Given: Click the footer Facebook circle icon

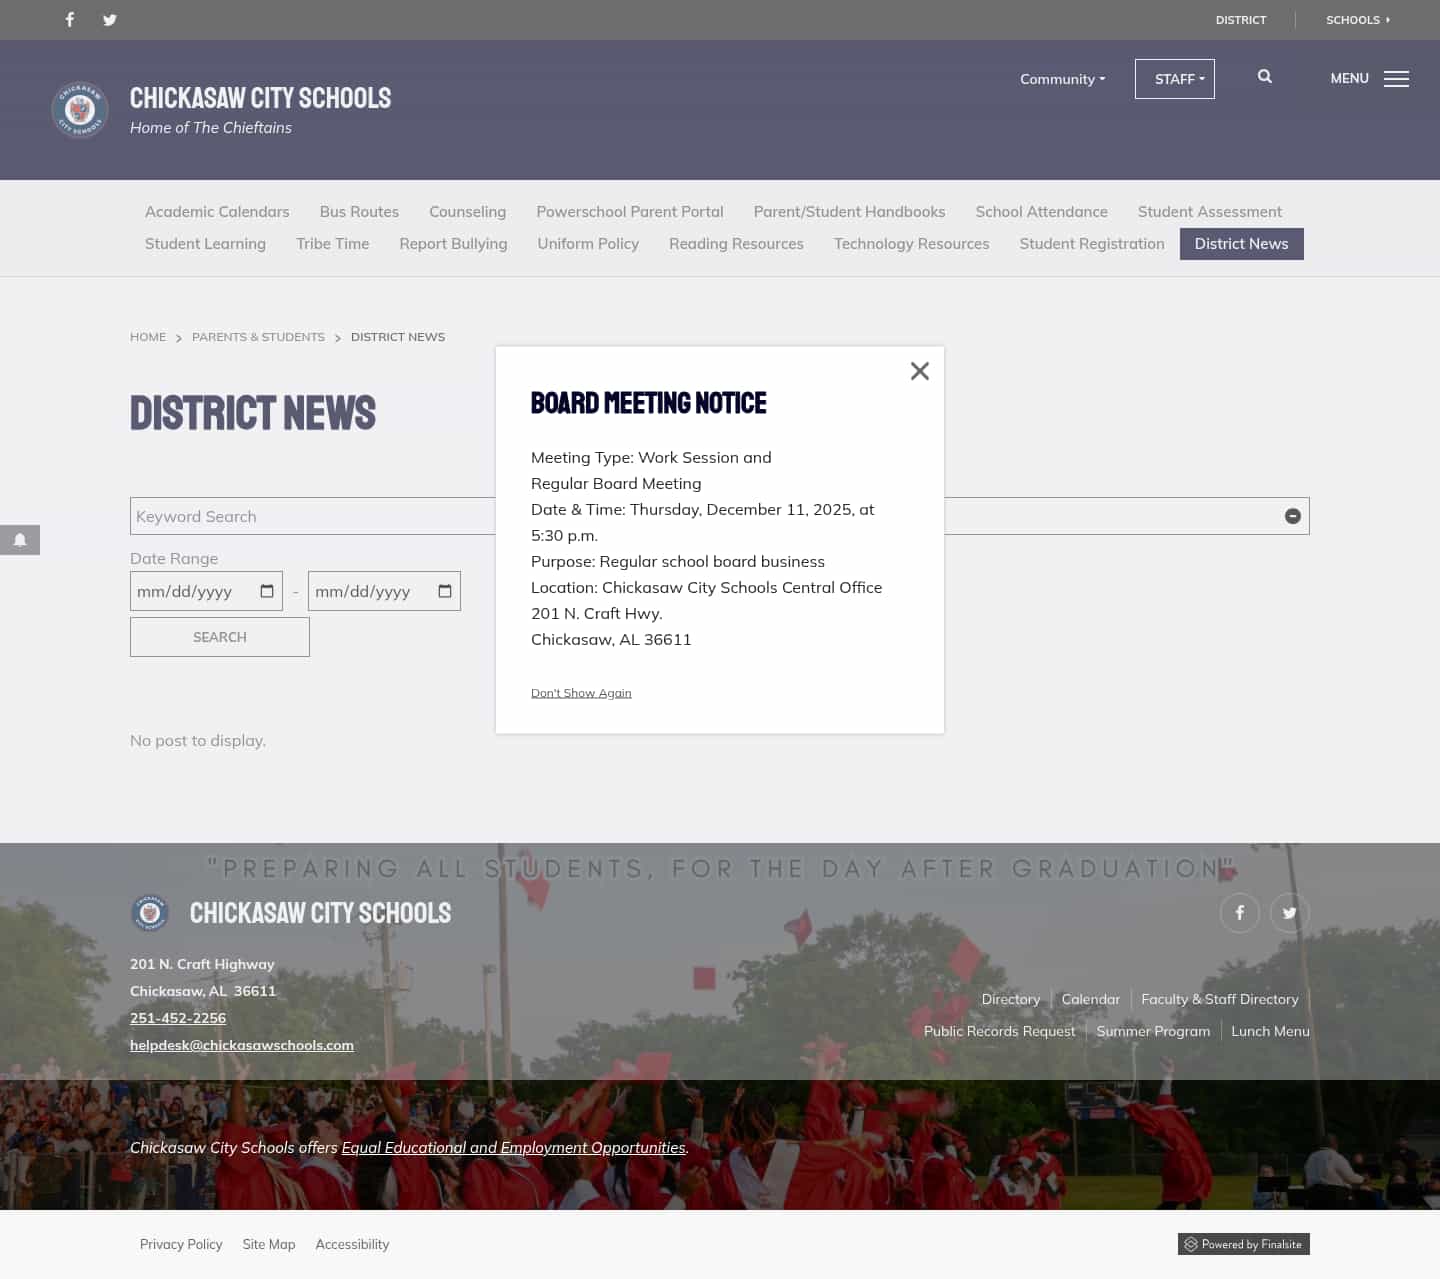Looking at the screenshot, I should [1239, 913].
